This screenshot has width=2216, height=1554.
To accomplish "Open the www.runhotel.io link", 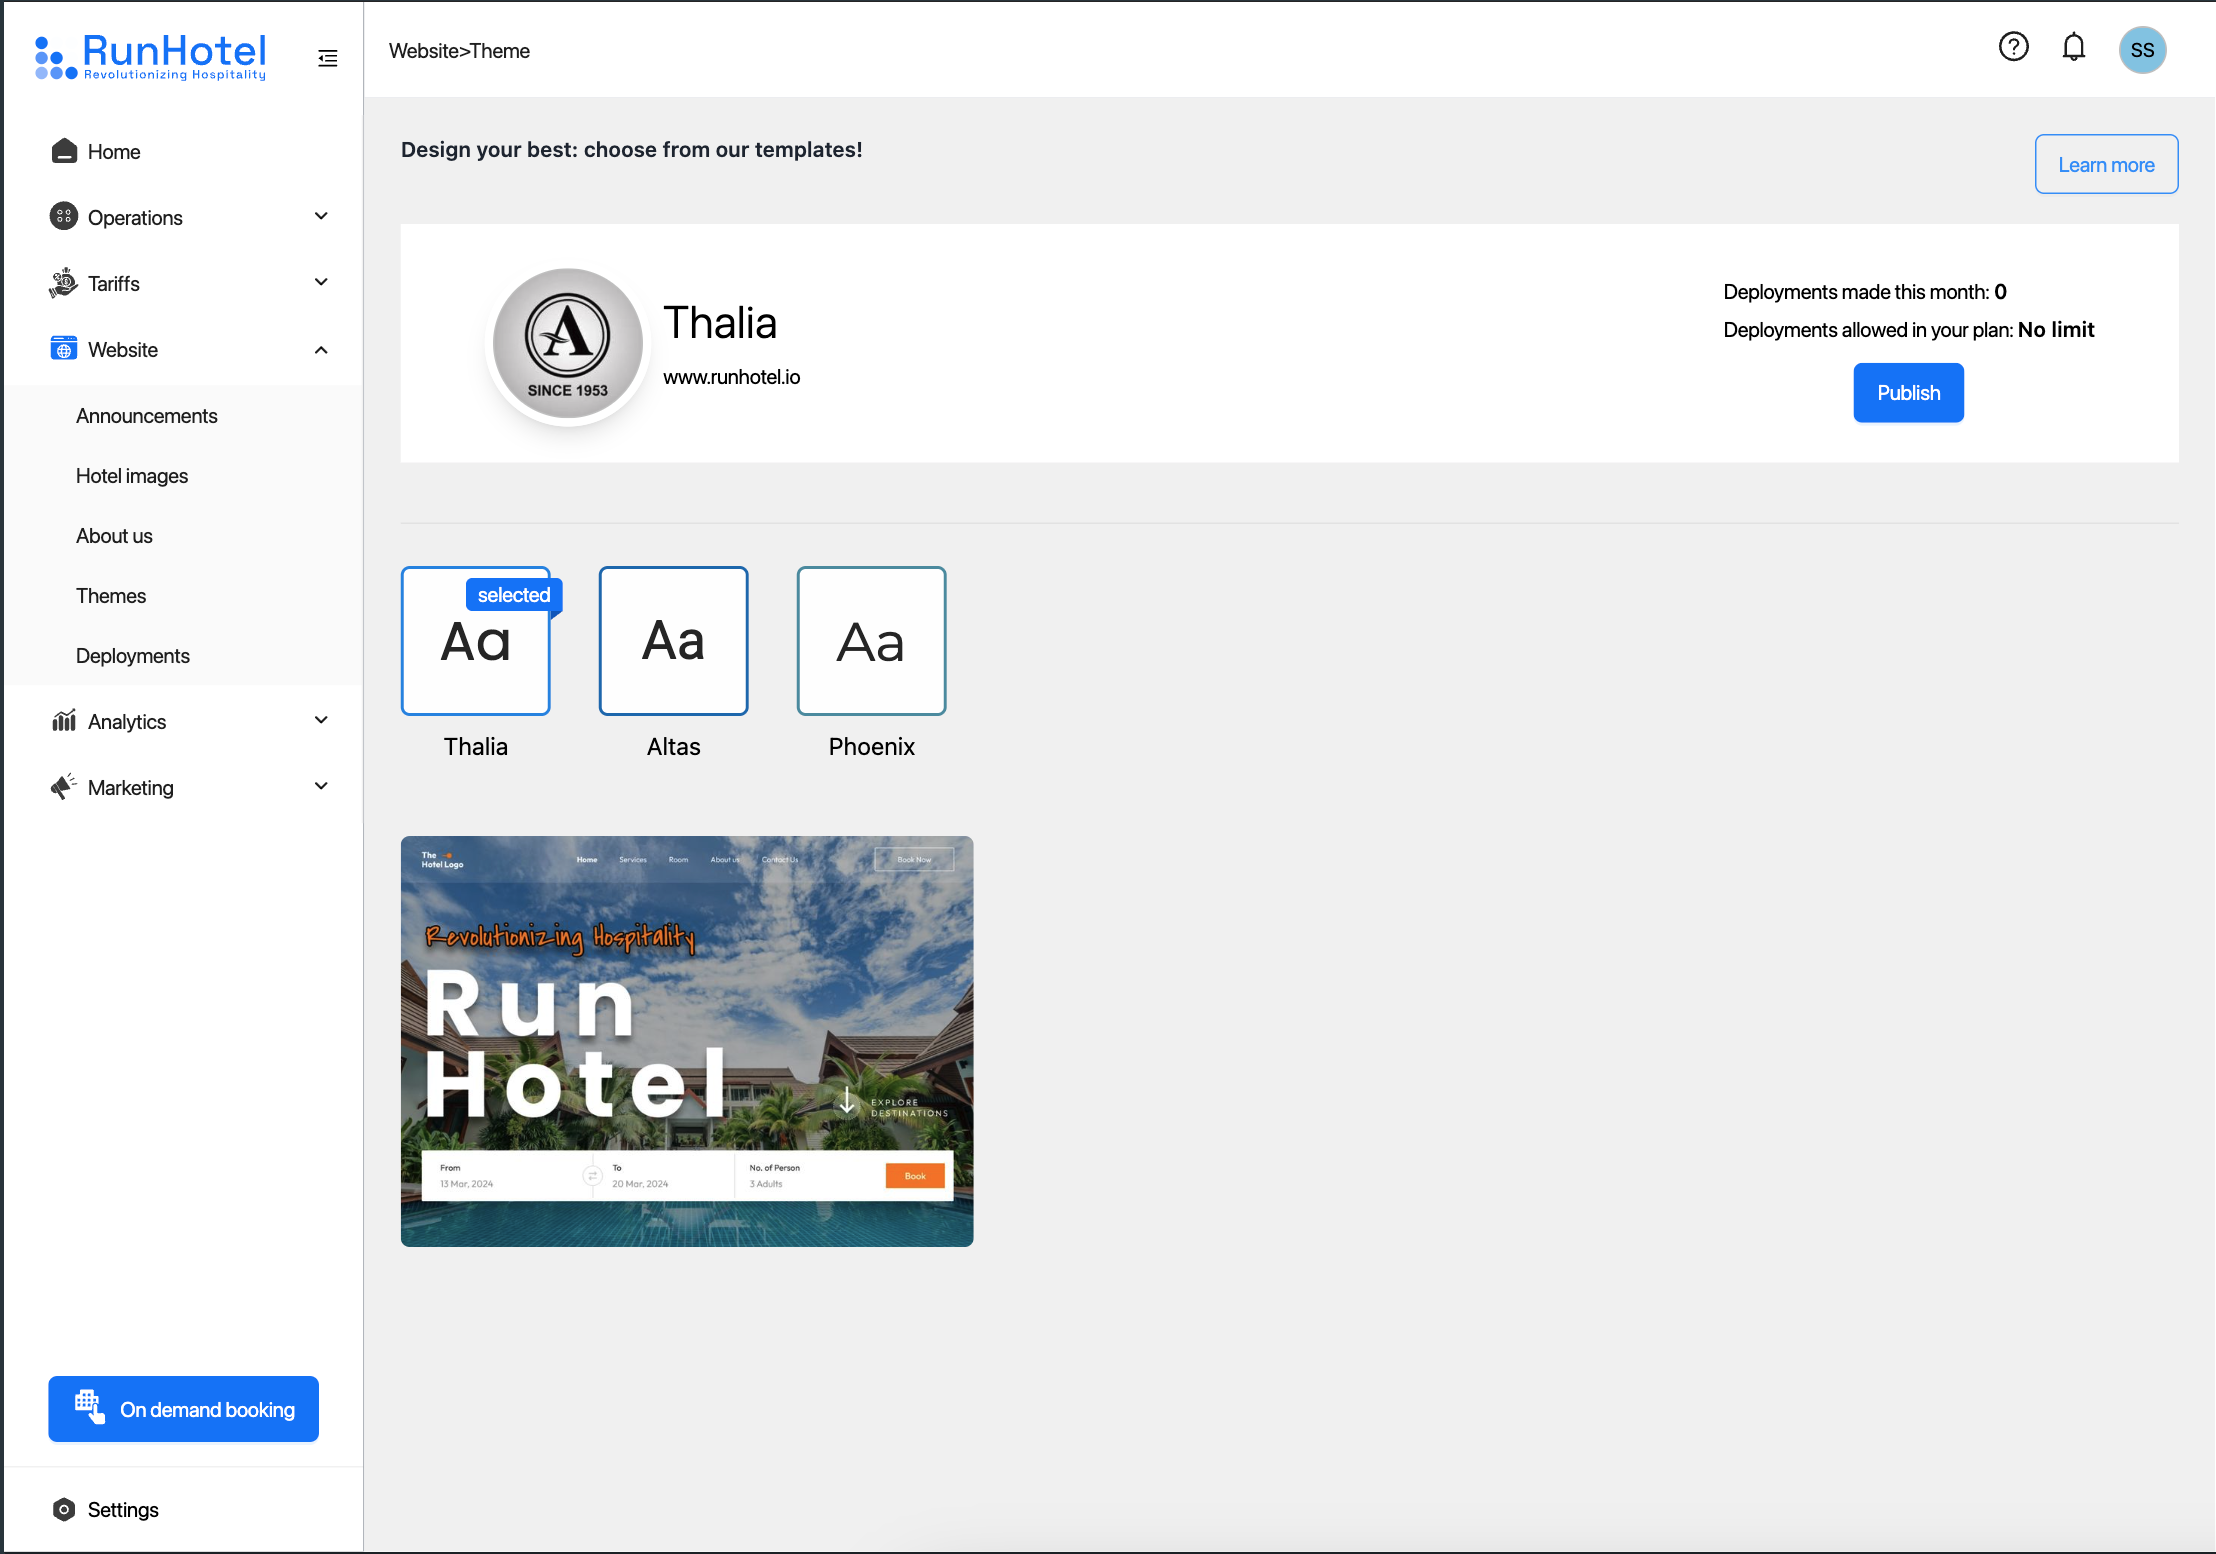I will [732, 377].
